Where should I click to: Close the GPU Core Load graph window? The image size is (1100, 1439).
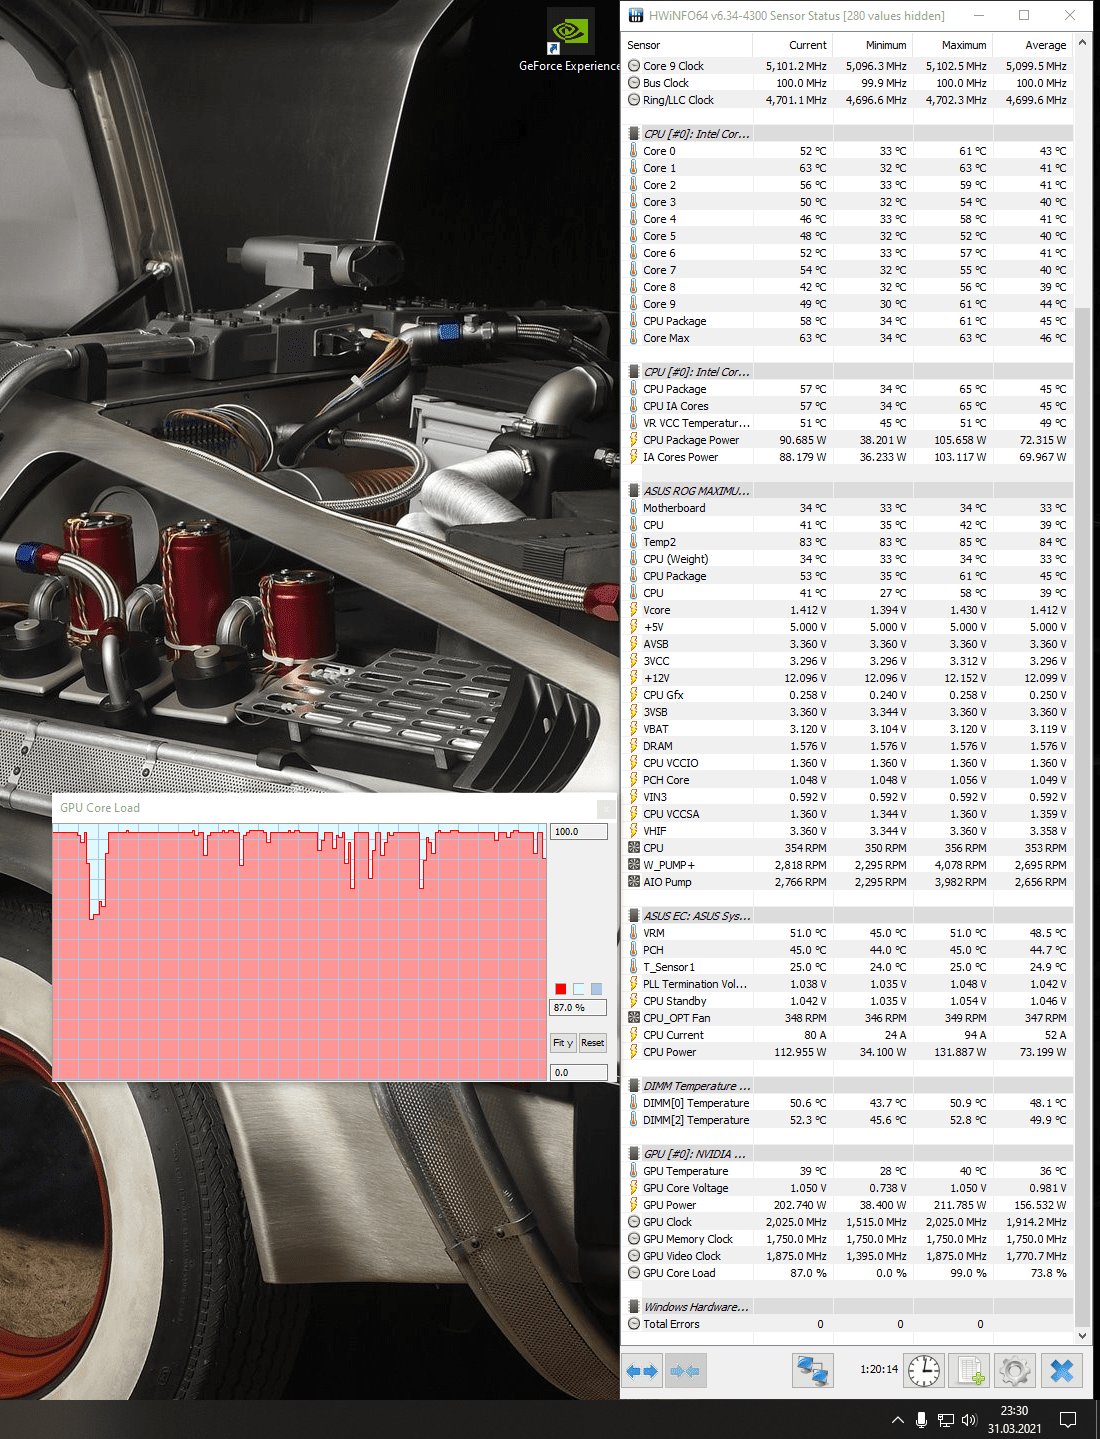(x=605, y=808)
